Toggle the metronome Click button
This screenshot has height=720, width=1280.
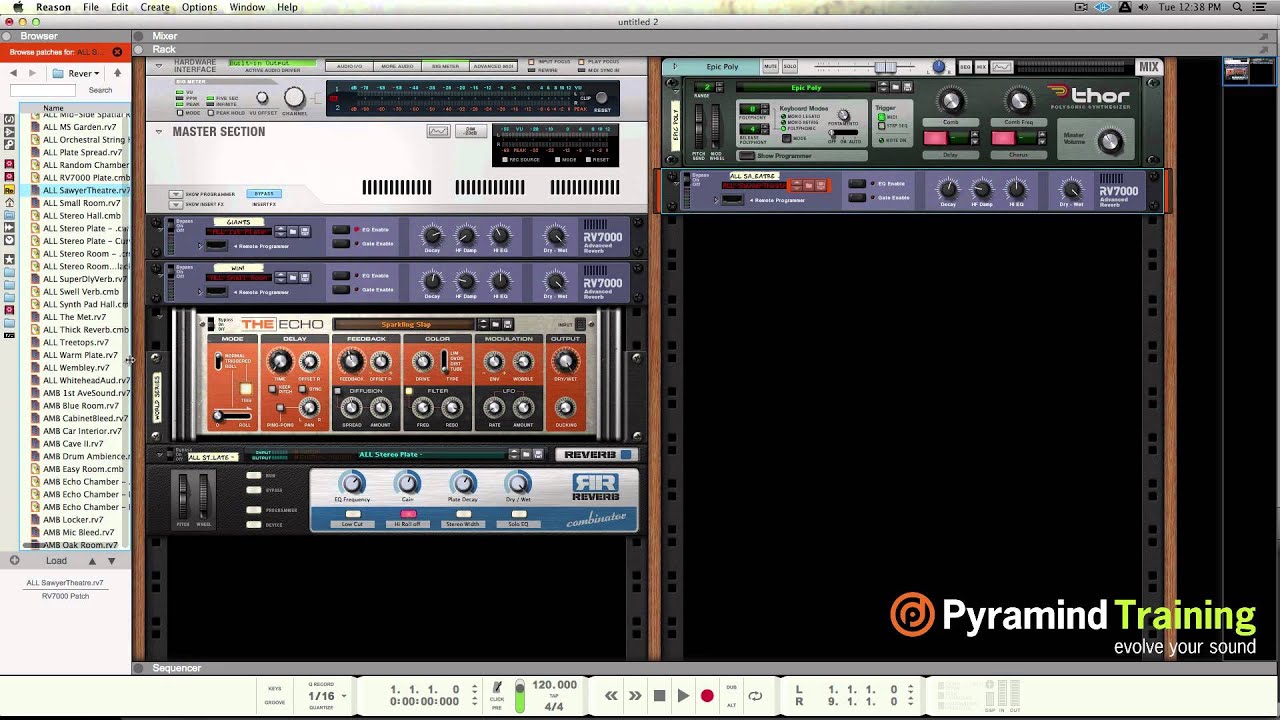(497, 688)
